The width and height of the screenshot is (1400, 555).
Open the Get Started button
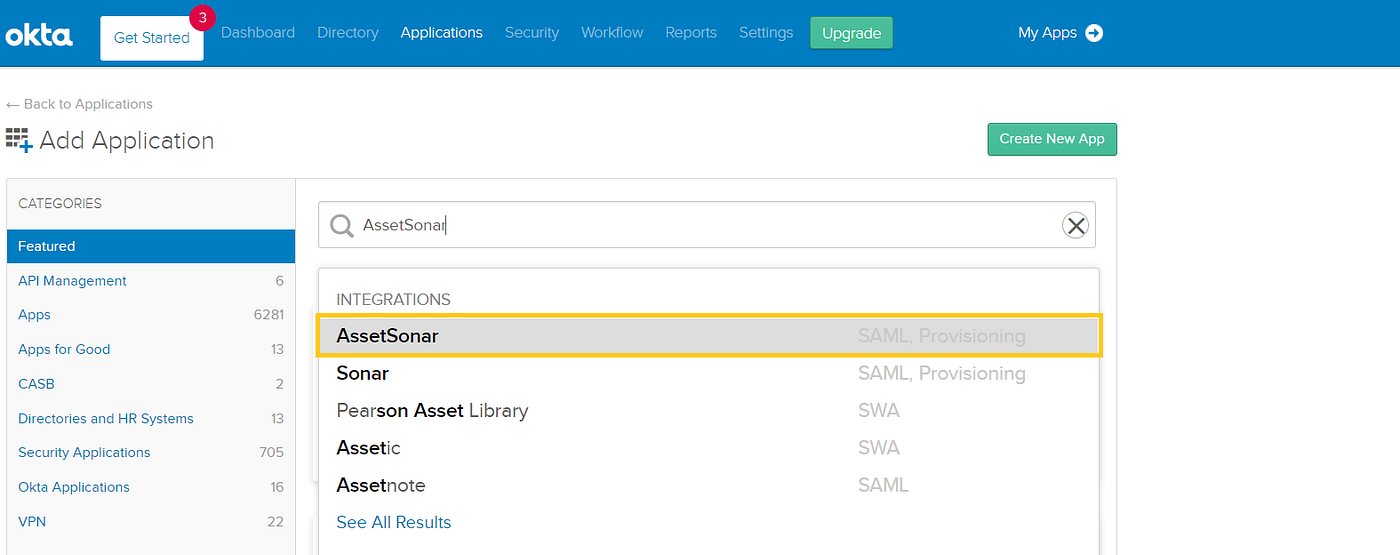(x=152, y=38)
